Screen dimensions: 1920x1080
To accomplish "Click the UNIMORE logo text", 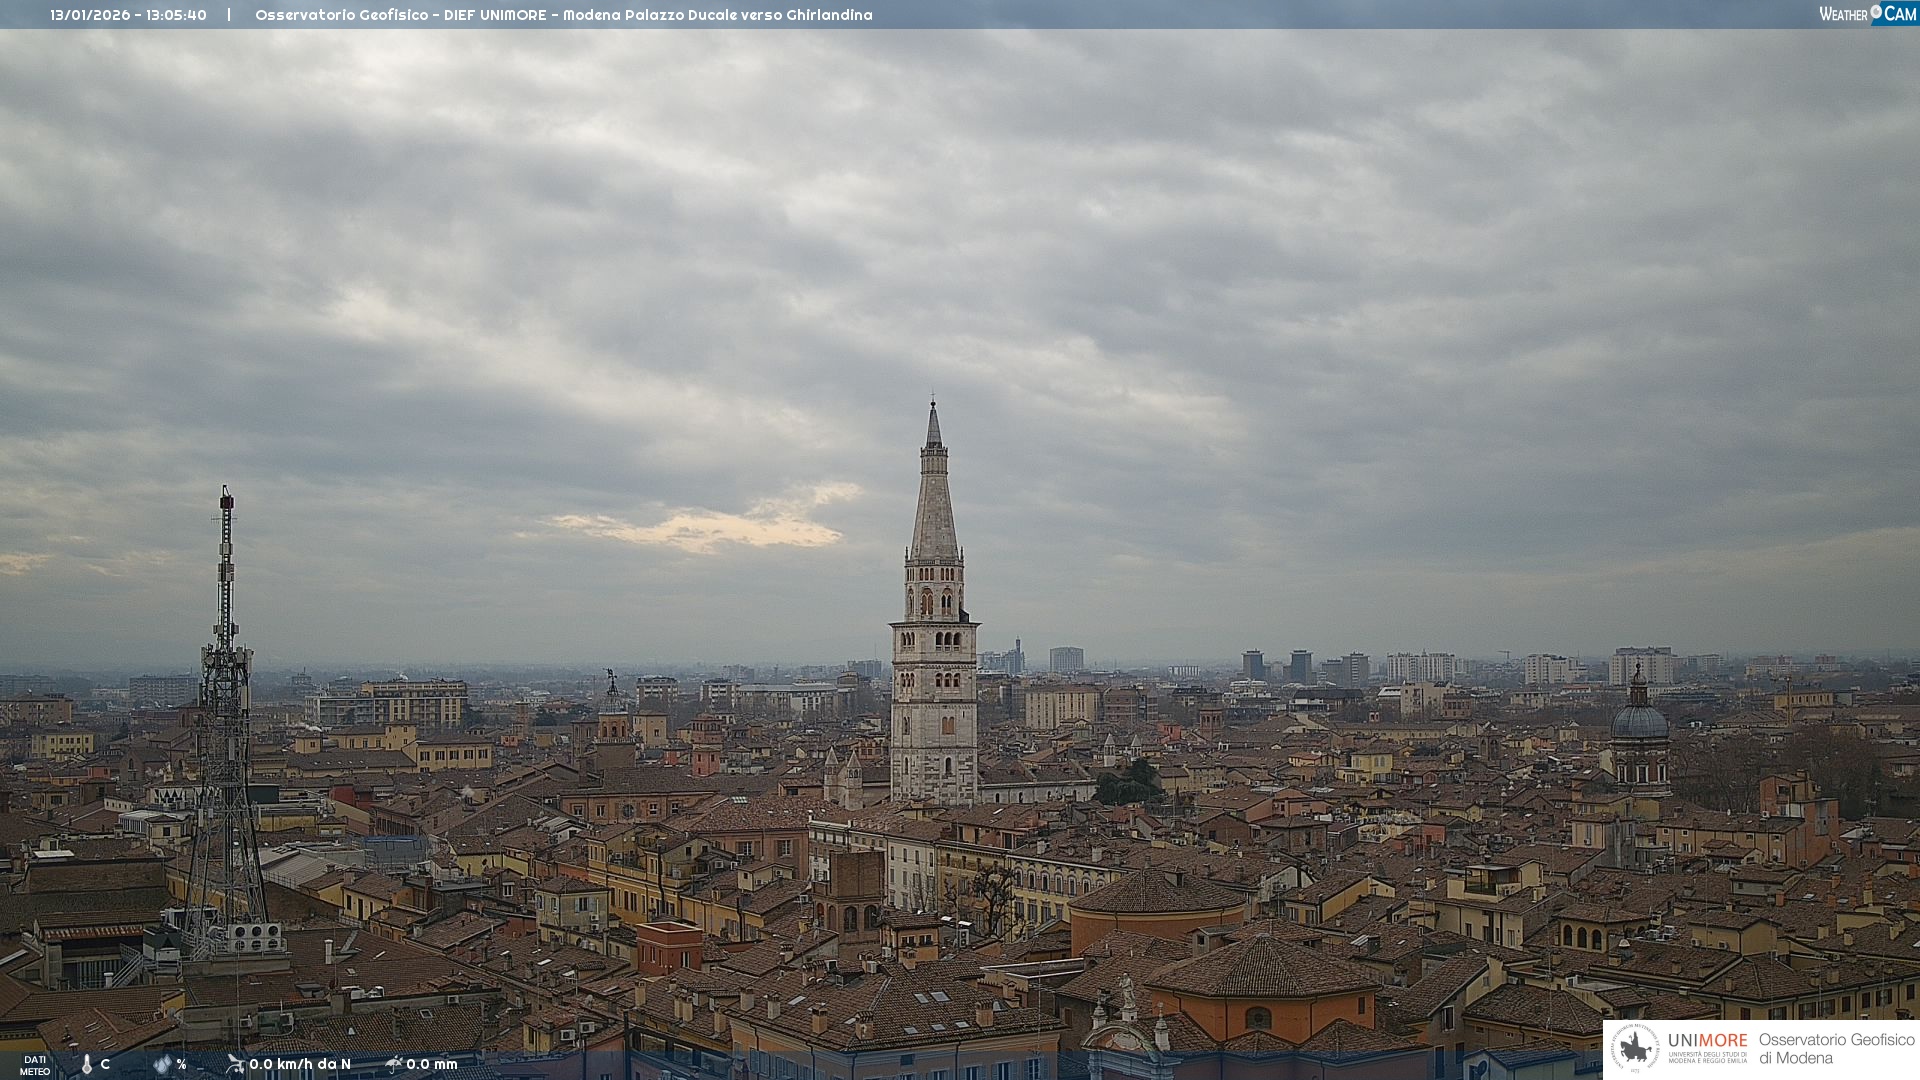I will (1707, 1041).
